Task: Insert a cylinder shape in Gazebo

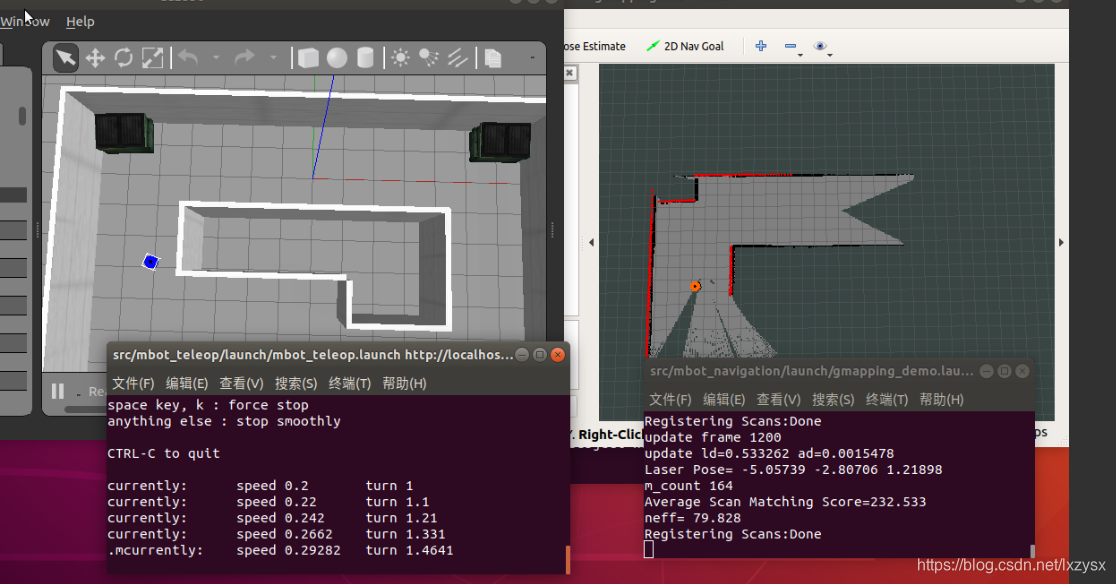Action: [365, 58]
